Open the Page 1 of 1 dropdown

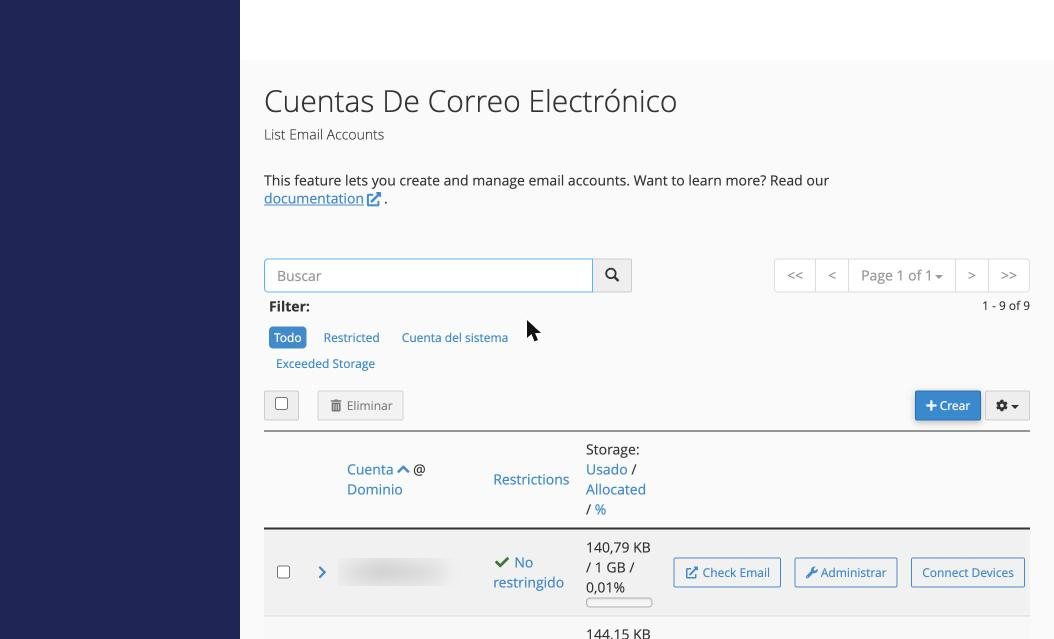click(x=901, y=275)
